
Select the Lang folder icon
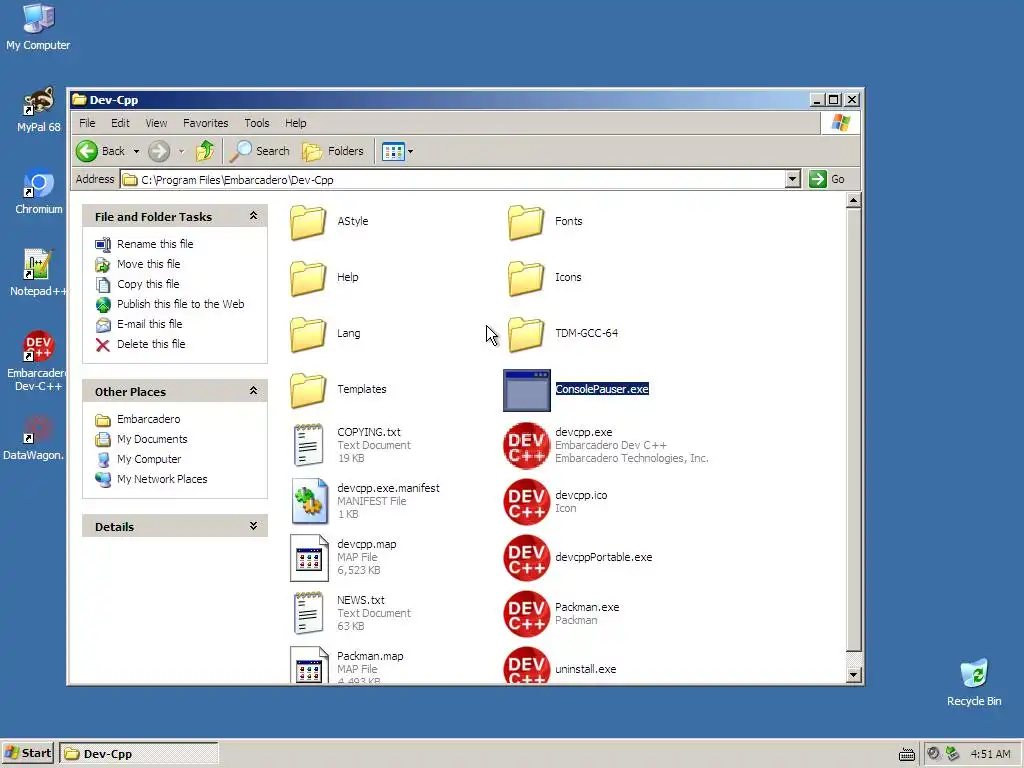pos(308,334)
